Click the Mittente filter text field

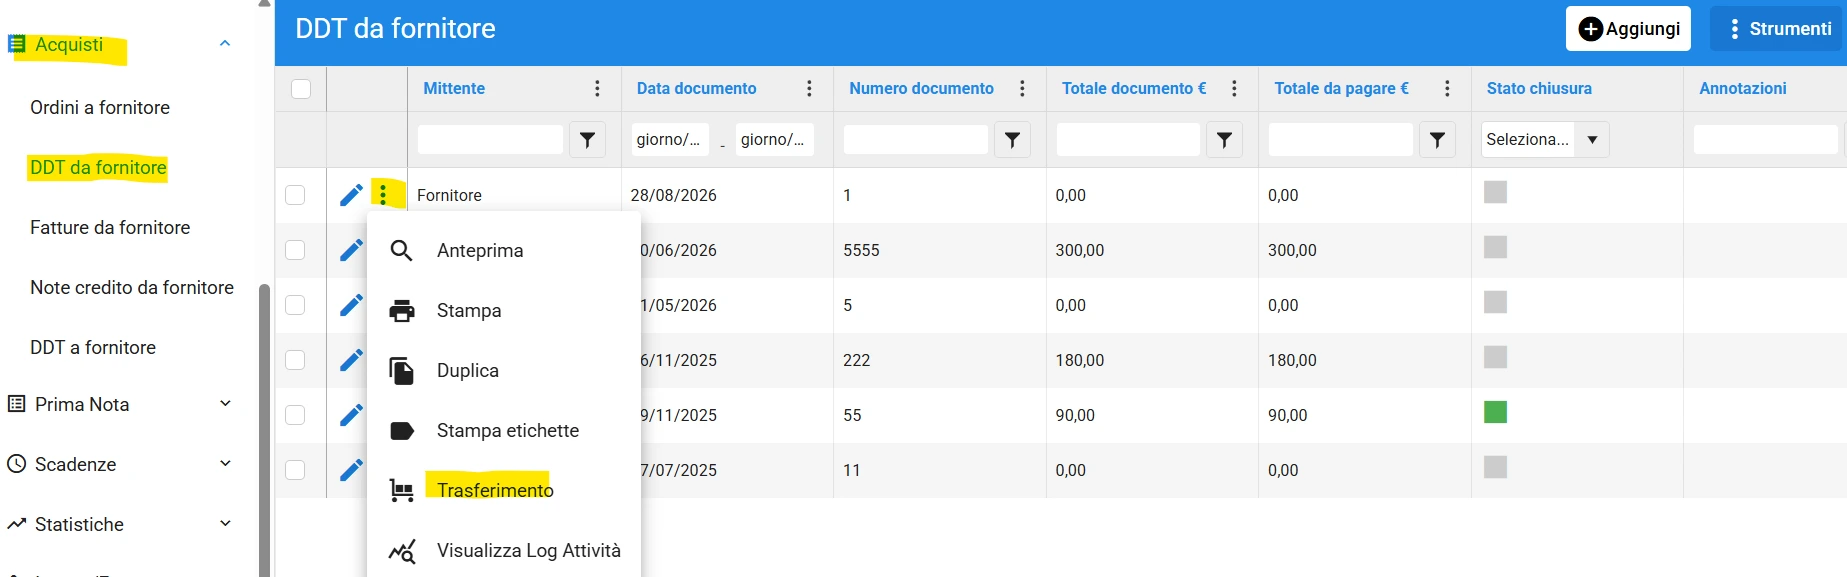tap(490, 140)
